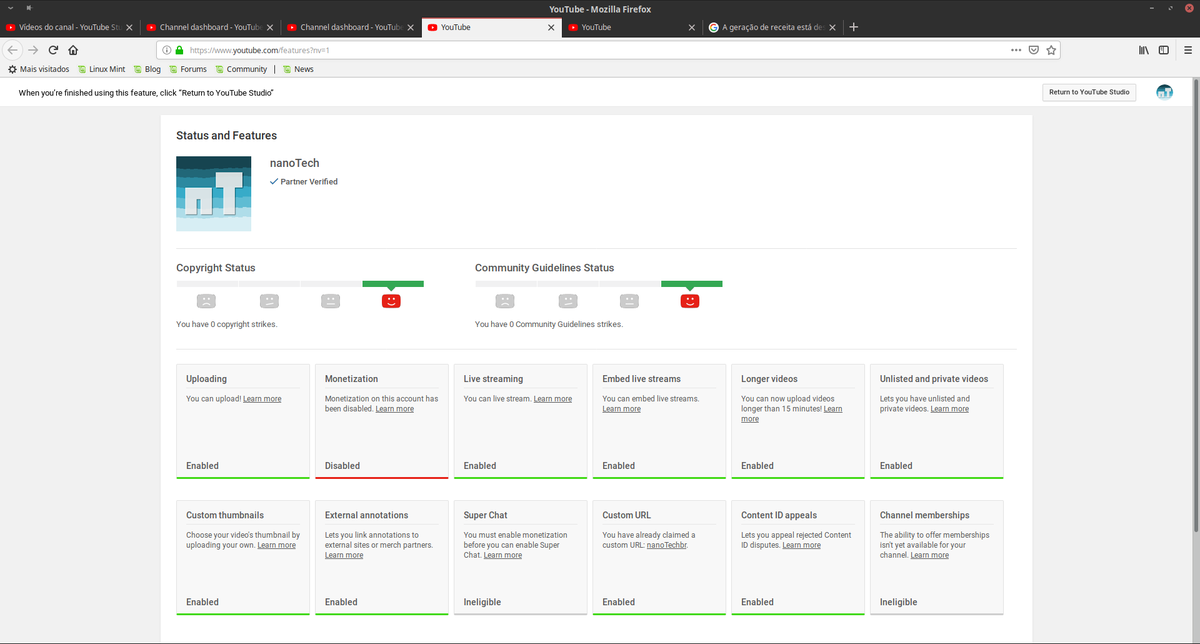Open Mais visitados bookmarks folder
This screenshot has width=1200, height=644.
point(39,69)
